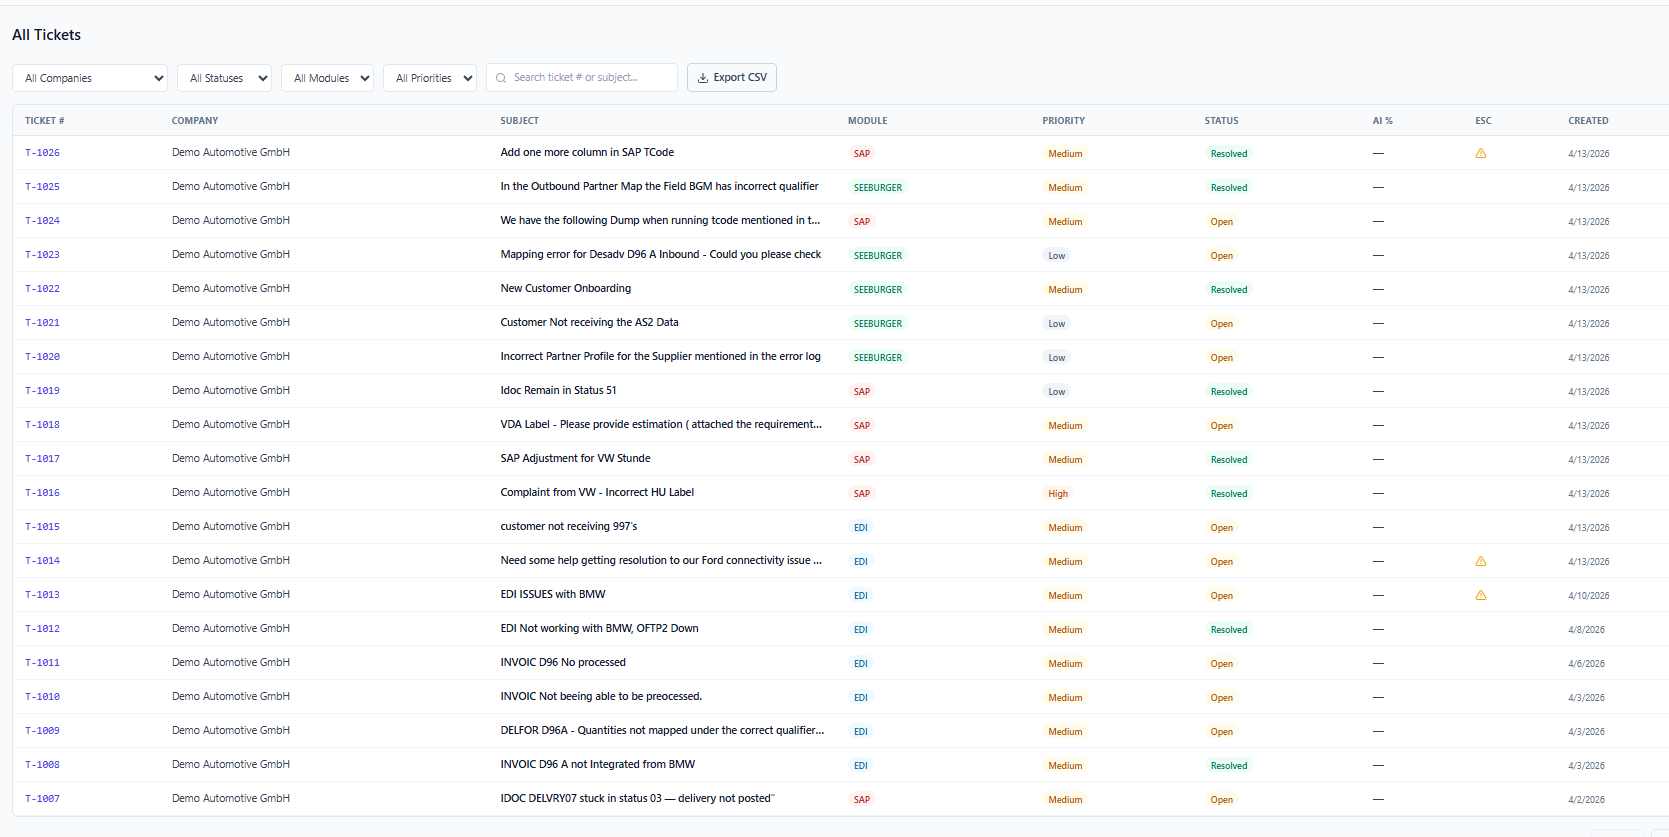Click the escalation warning icon for T-1026
The width and height of the screenshot is (1669, 837).
click(x=1481, y=153)
